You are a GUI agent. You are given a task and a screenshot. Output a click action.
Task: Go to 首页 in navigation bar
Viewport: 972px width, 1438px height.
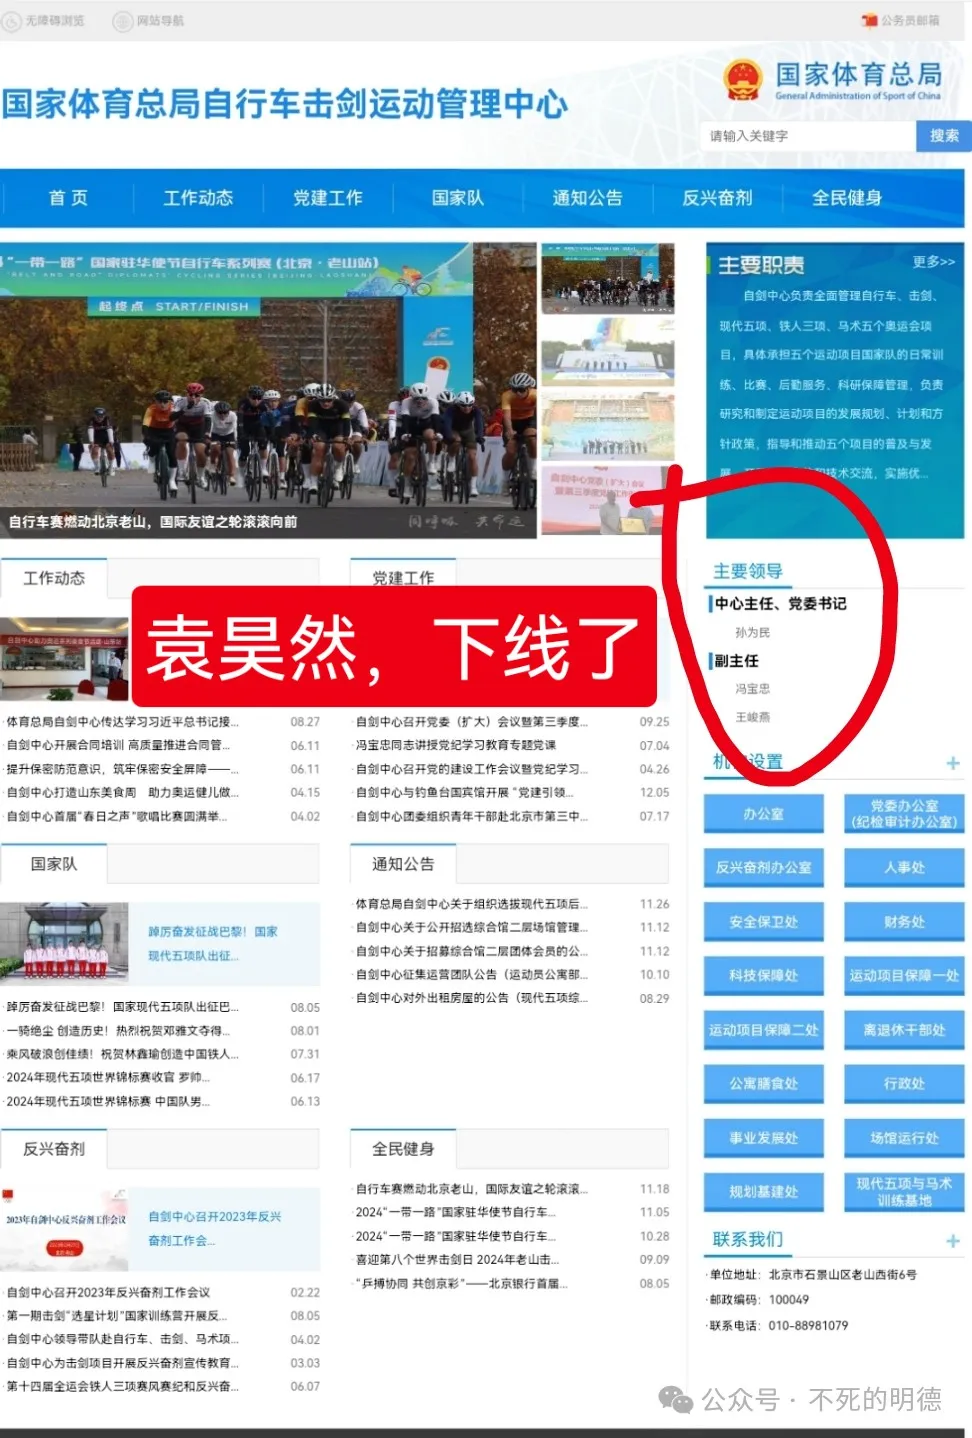68,198
